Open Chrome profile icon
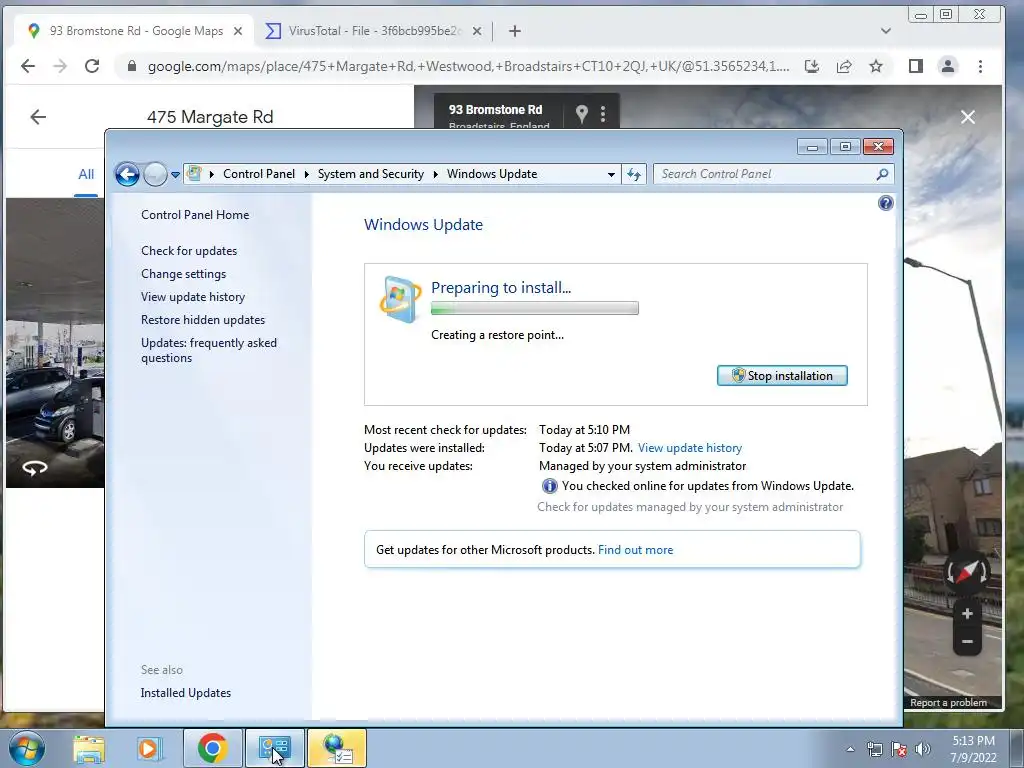The width and height of the screenshot is (1024, 768). [x=948, y=66]
